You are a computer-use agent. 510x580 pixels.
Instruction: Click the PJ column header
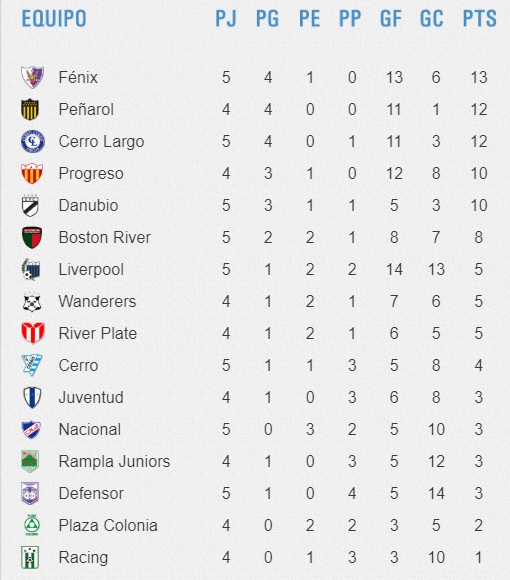[x=226, y=18]
